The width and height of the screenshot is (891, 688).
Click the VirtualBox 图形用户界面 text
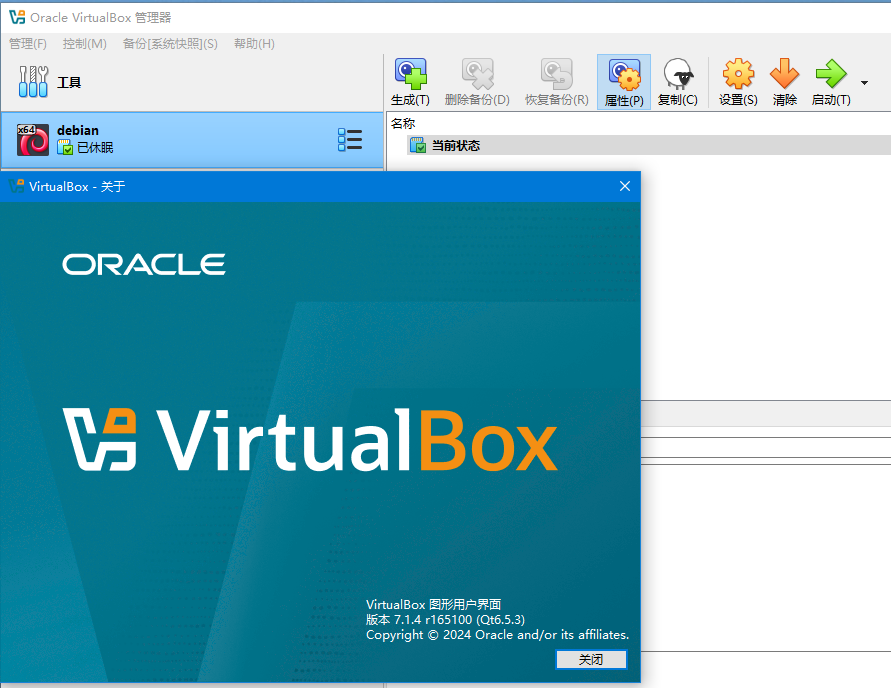click(434, 604)
